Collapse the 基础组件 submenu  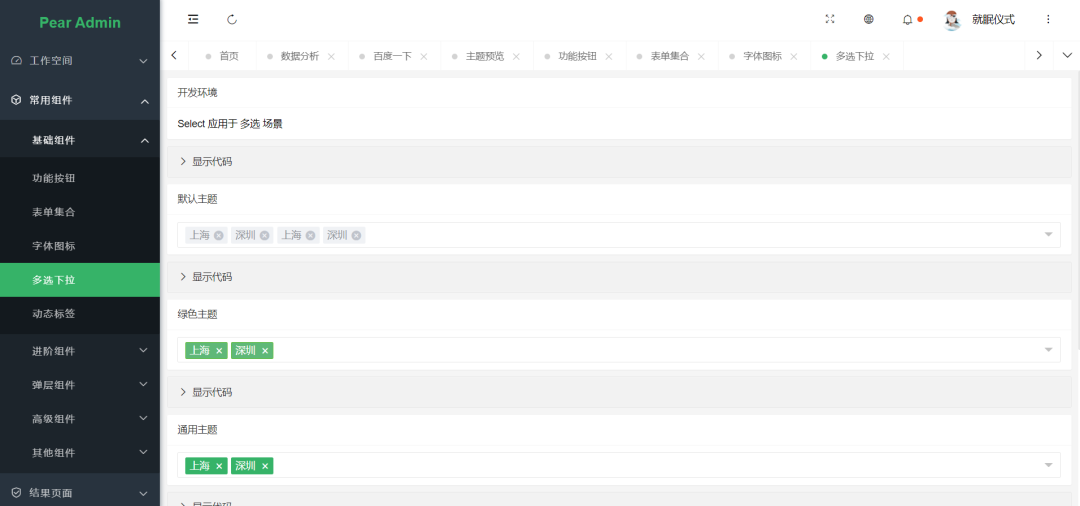[80, 140]
